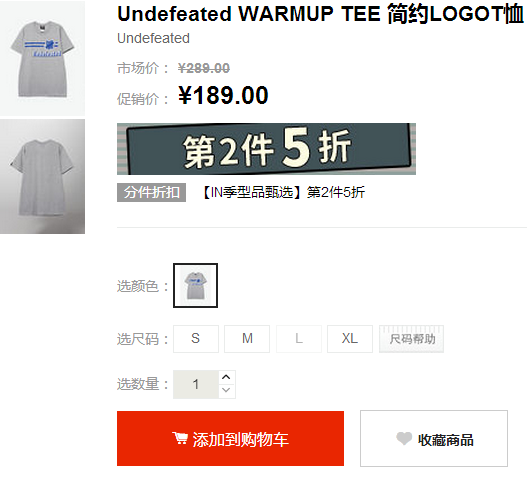527x480 pixels.
Task: Select size M
Action: (247, 338)
